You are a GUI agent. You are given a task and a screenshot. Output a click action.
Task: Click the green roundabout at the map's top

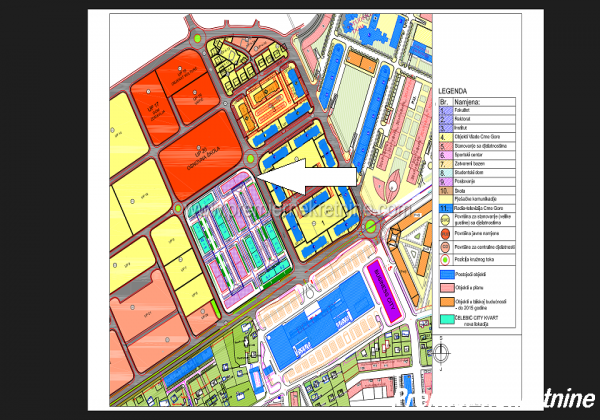click(x=200, y=40)
